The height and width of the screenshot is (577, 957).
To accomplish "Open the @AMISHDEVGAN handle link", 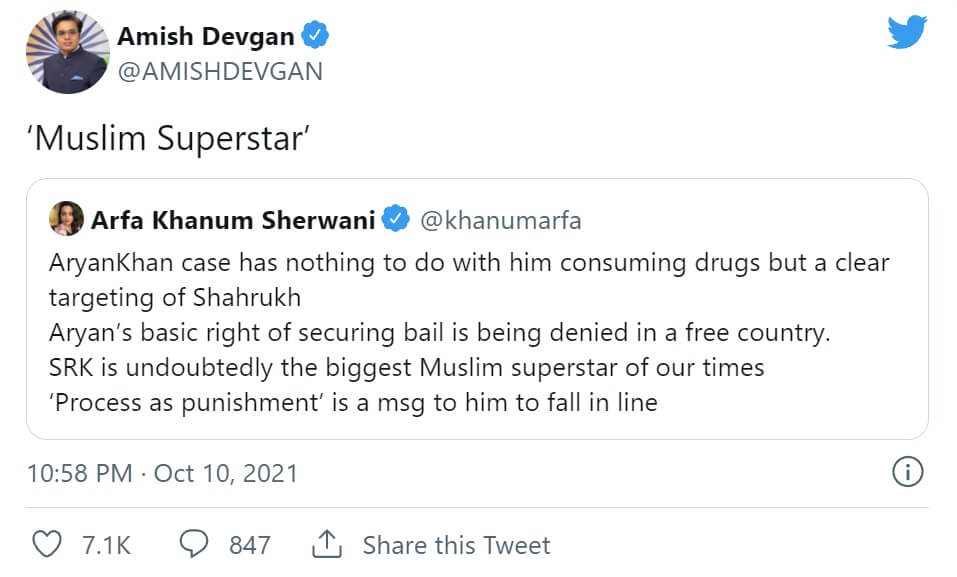I will (220, 71).
